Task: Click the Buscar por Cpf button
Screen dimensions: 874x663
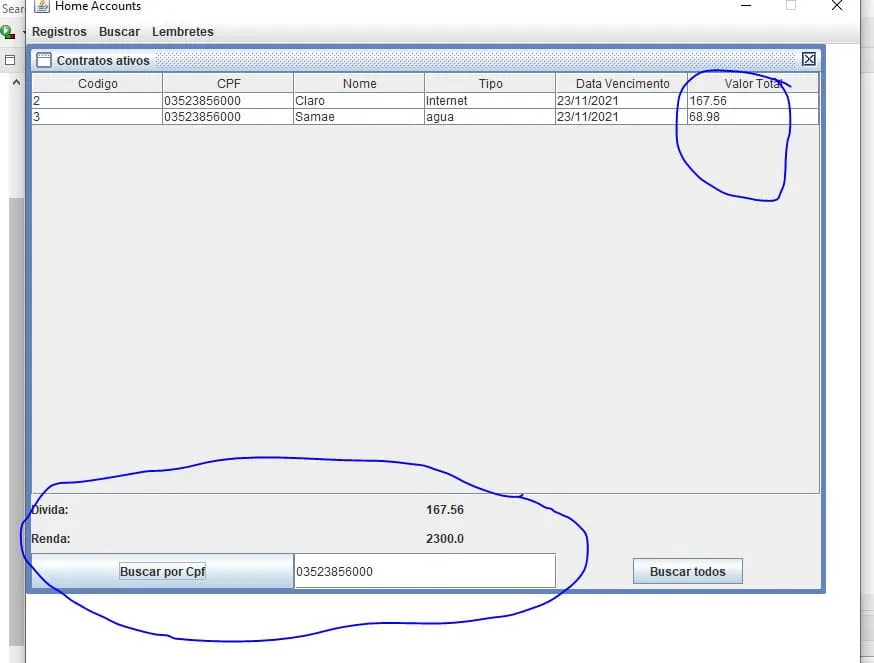Action: pyautogui.click(x=163, y=572)
